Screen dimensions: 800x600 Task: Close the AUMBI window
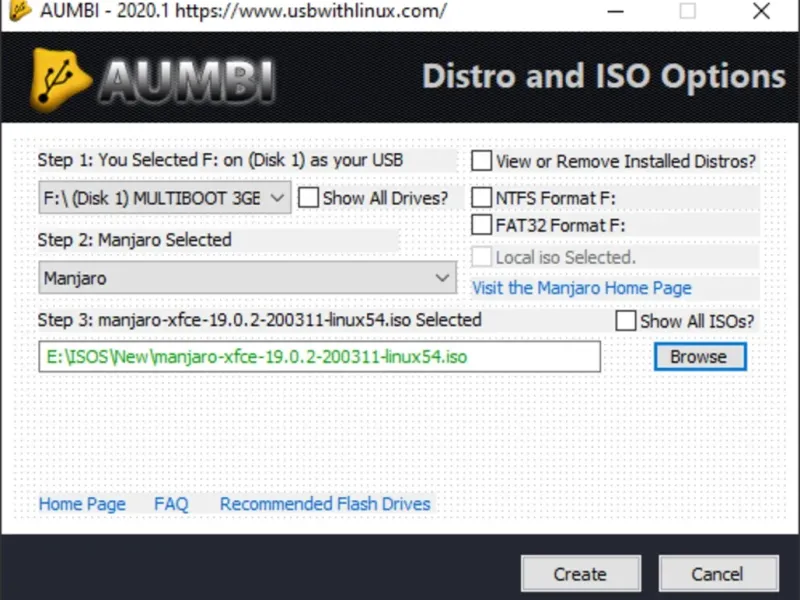pos(761,11)
